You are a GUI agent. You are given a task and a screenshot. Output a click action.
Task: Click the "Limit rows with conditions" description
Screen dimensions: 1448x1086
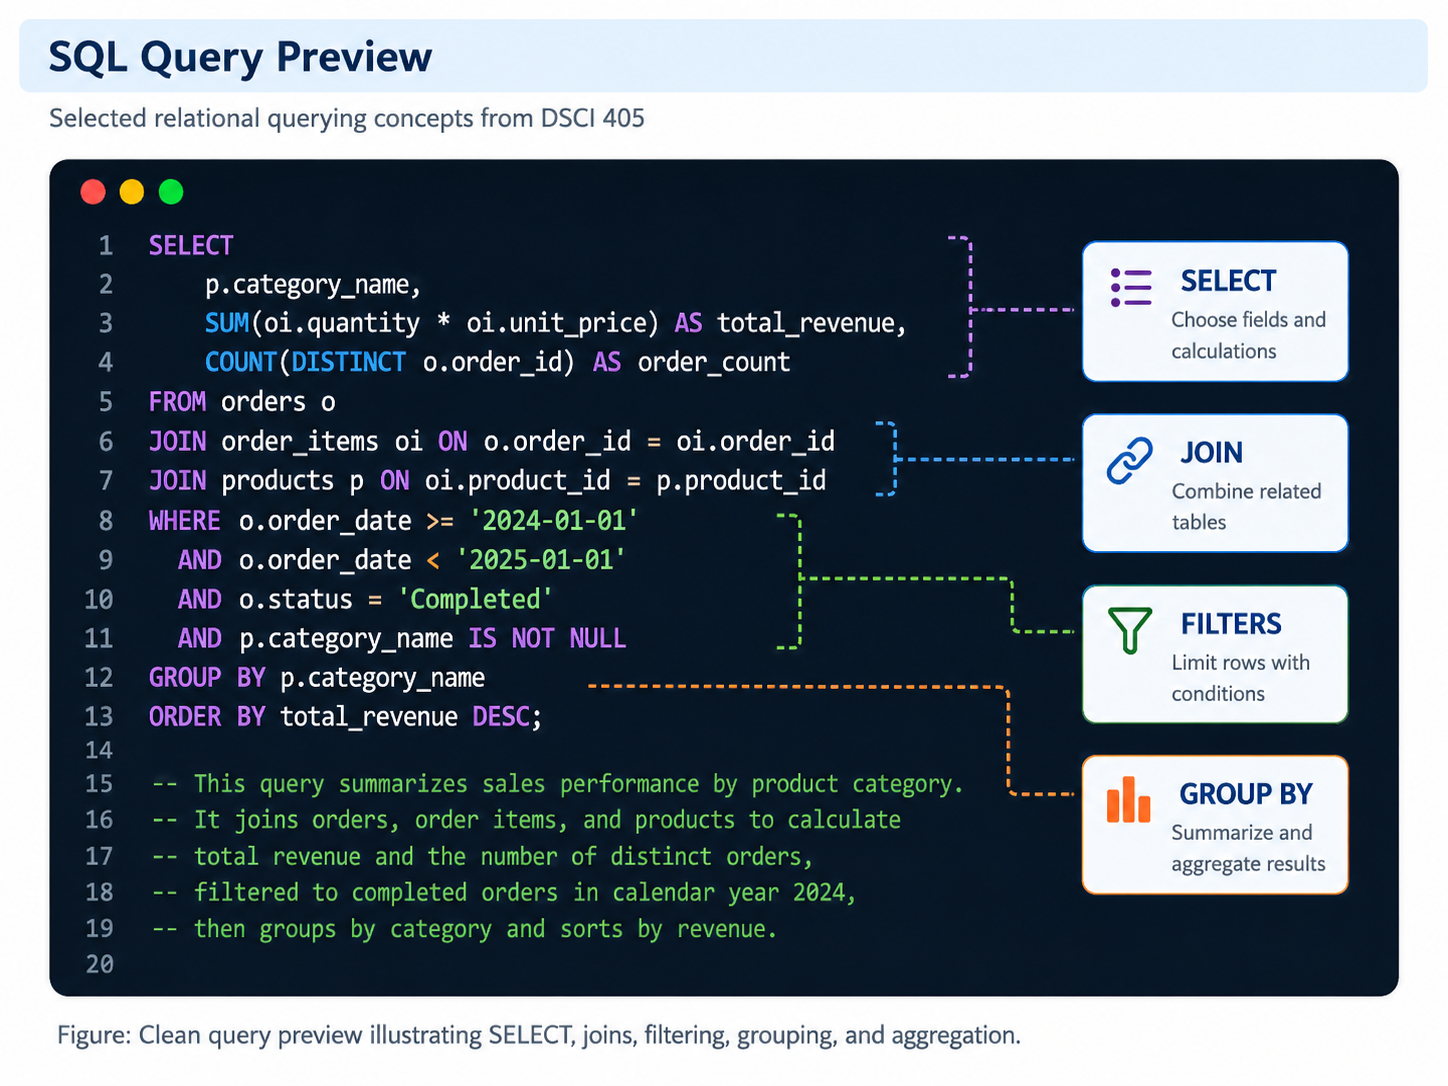(x=1240, y=678)
